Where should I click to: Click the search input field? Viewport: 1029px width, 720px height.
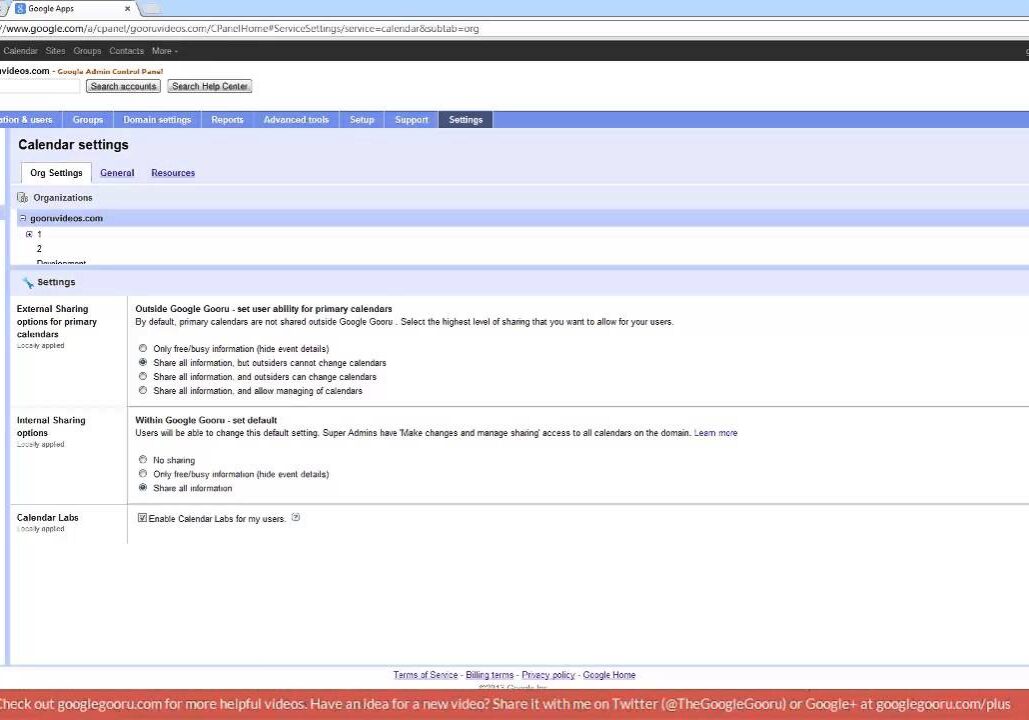[x=39, y=86]
